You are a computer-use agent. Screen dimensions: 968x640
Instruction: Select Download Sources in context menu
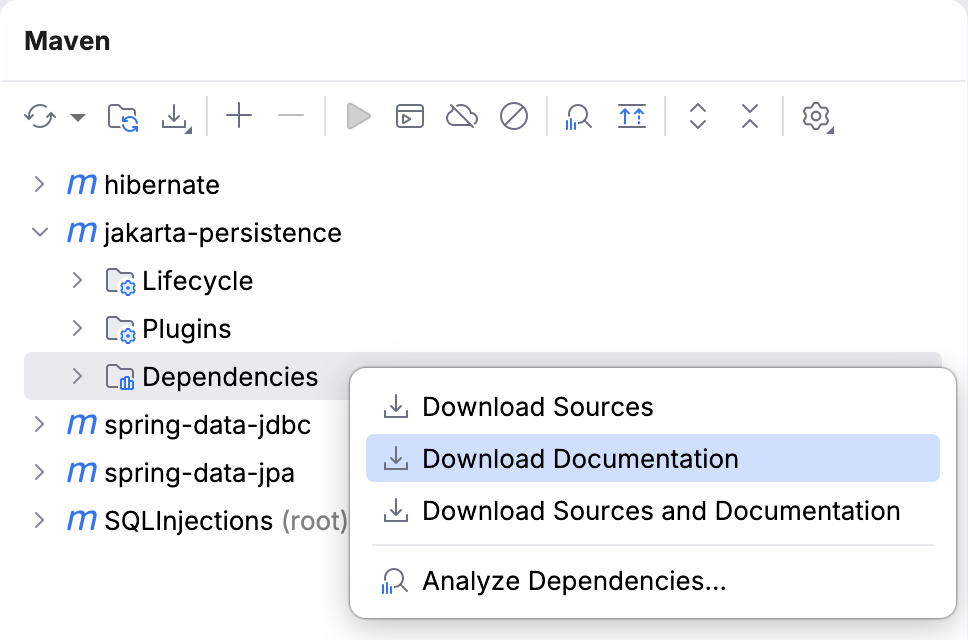pyautogui.click(x=653, y=407)
